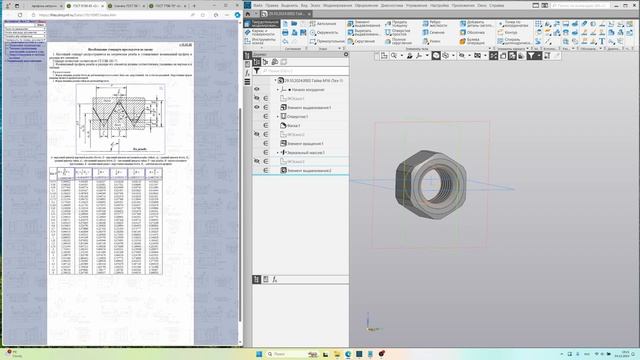640x360 pixels.
Task: Open dropdown arrow next to zoom magnifier
Action: (x=402, y=56)
